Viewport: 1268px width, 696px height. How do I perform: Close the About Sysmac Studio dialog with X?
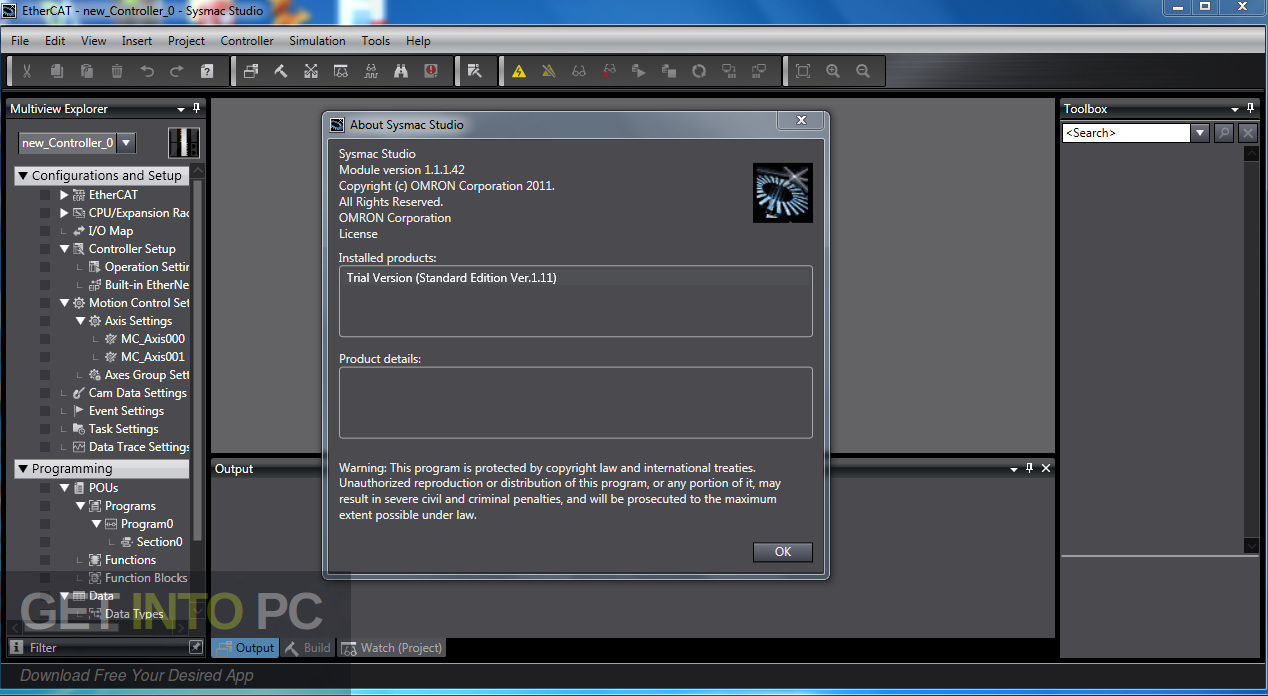[x=801, y=120]
